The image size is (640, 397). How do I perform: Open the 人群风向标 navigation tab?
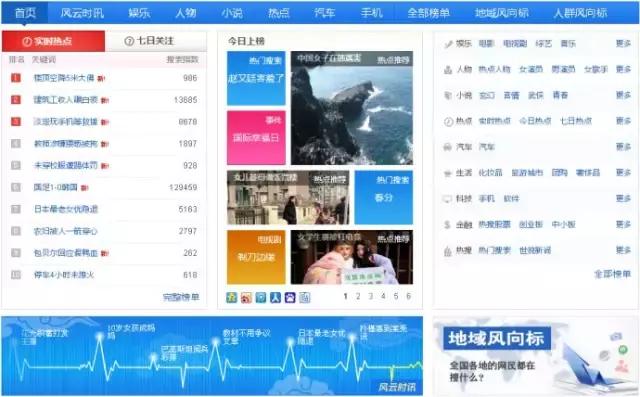(580, 13)
